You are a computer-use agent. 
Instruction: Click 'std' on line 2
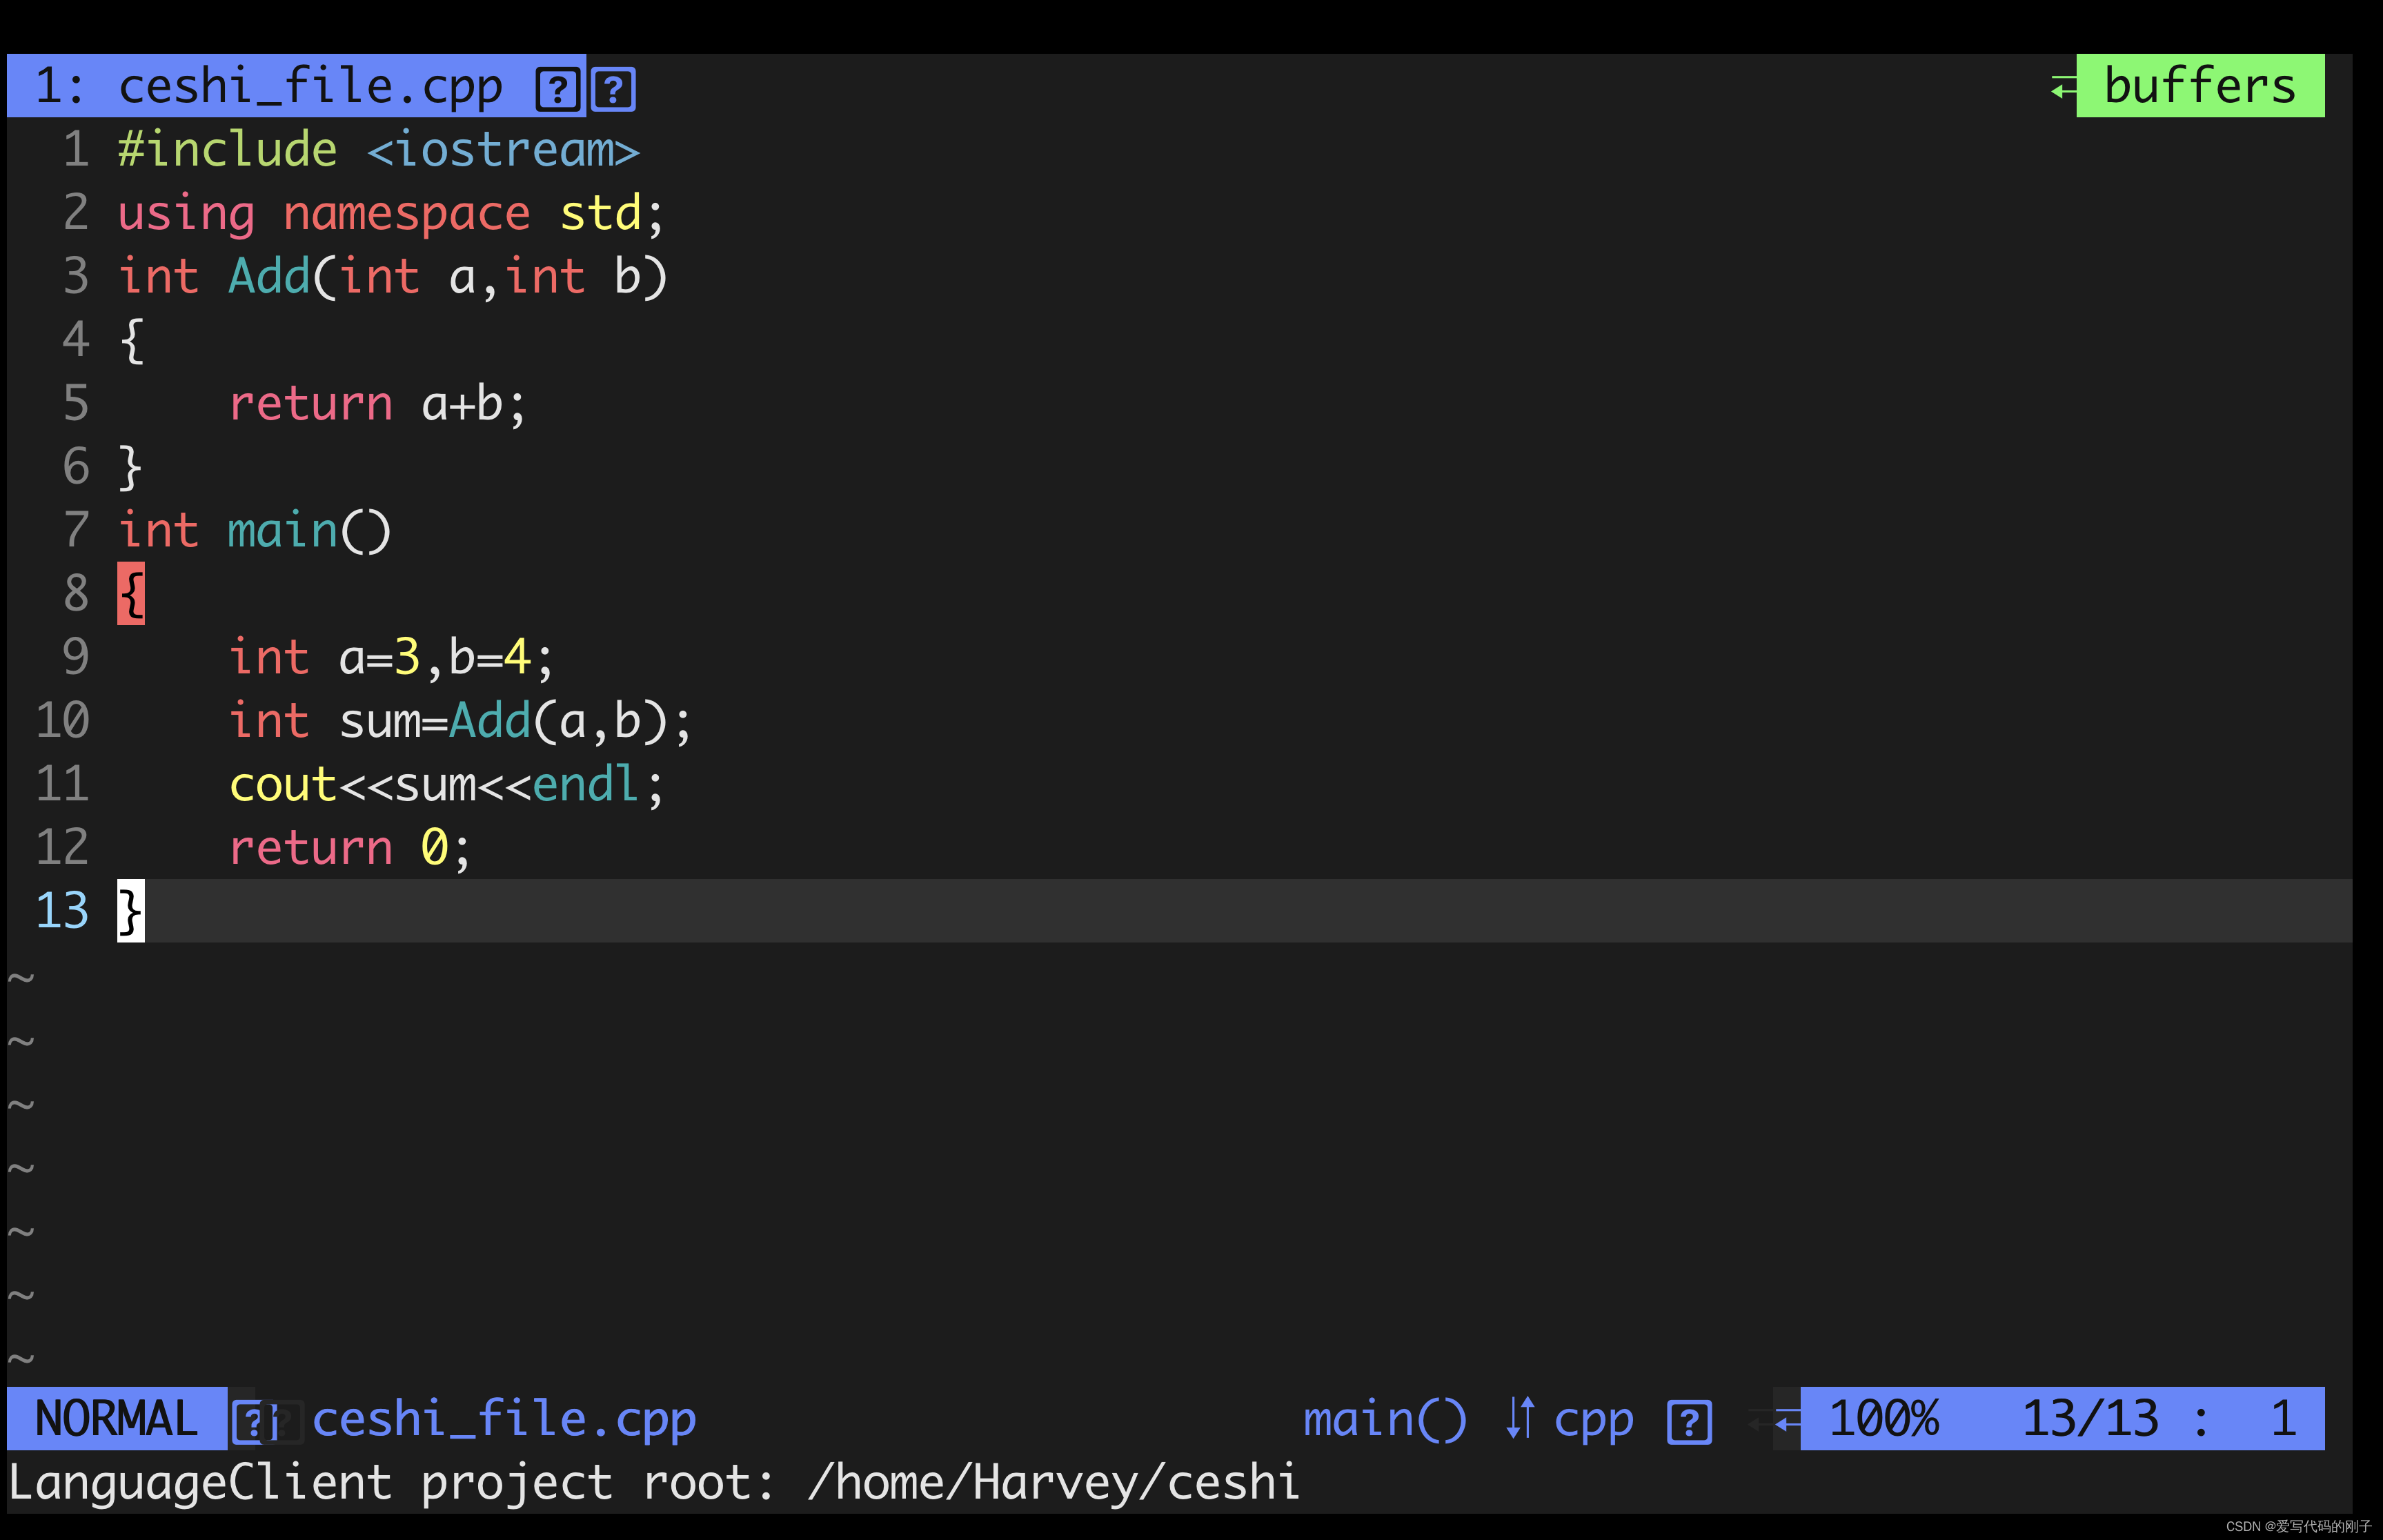(600, 212)
